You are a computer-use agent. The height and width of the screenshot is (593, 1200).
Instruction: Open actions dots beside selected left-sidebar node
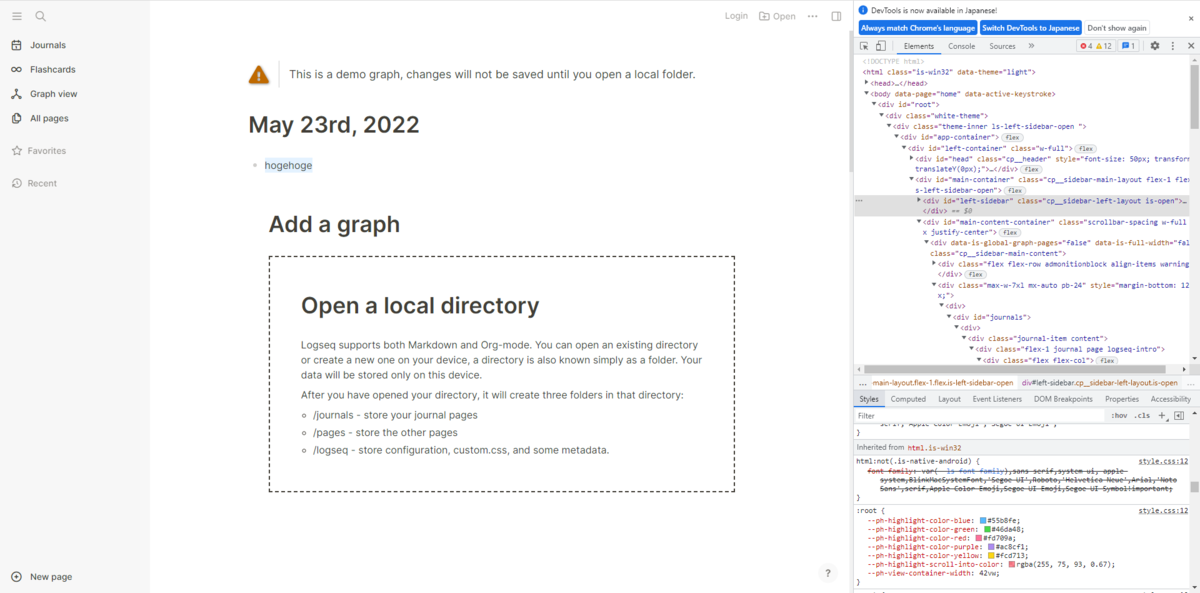[859, 200]
